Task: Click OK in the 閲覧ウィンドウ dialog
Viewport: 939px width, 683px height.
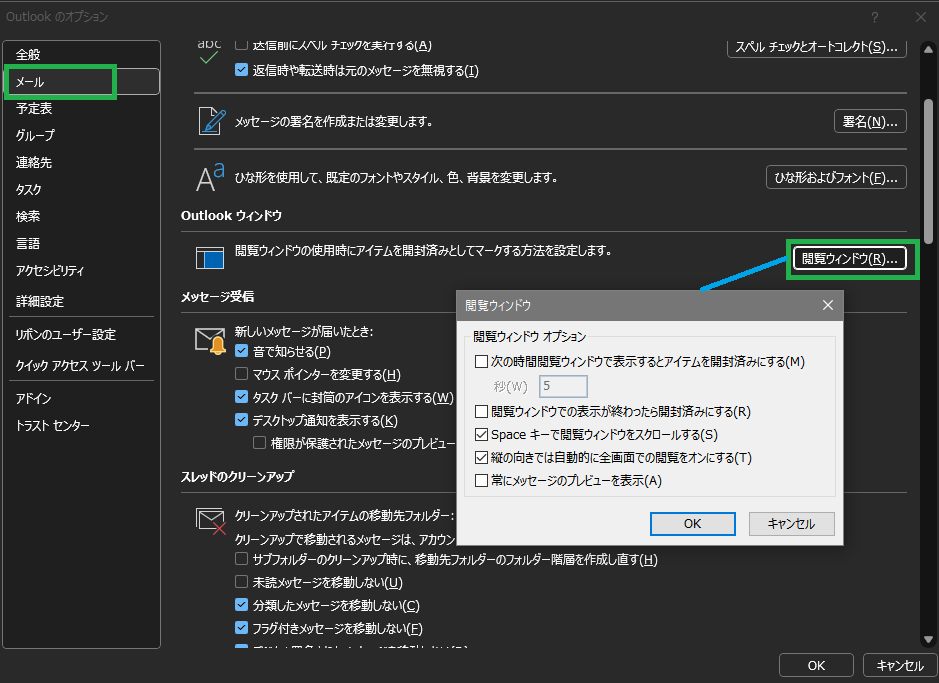Action: (692, 523)
